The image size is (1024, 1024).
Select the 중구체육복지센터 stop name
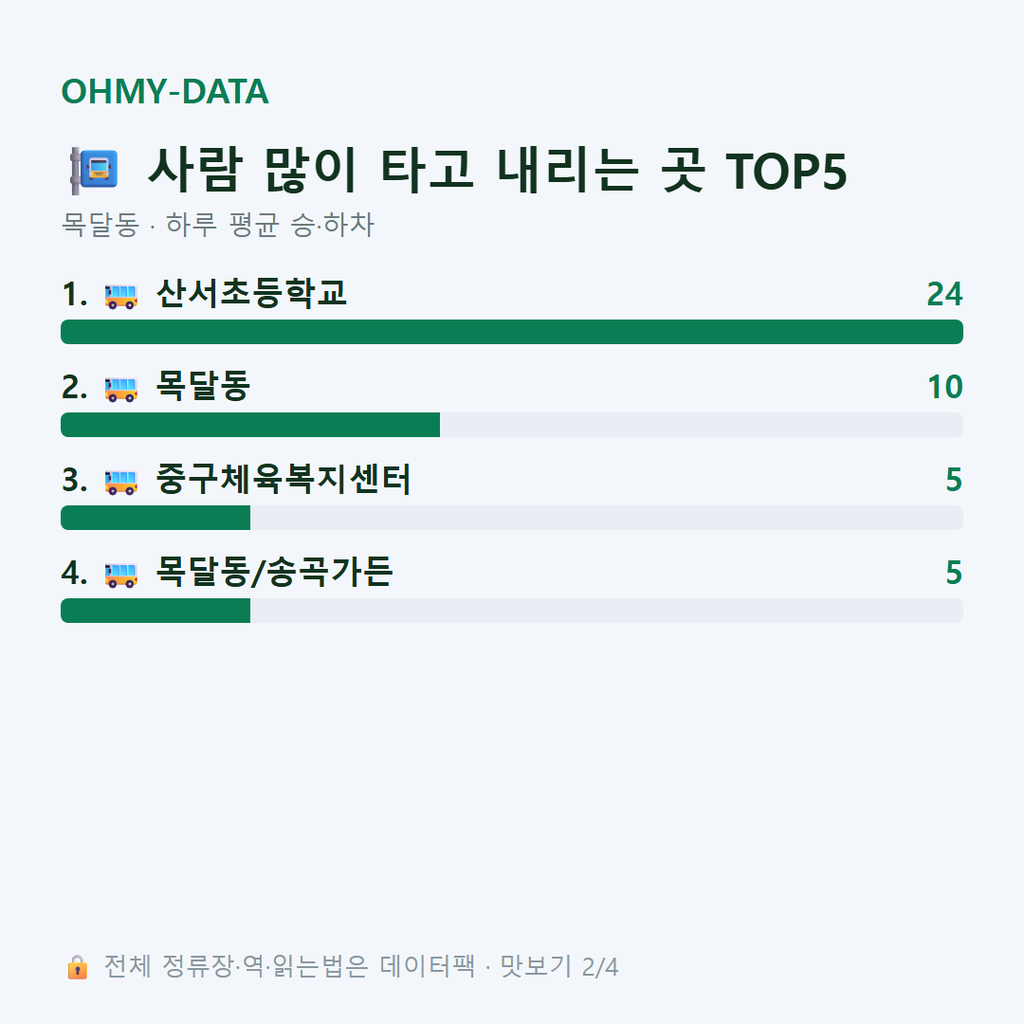283,479
